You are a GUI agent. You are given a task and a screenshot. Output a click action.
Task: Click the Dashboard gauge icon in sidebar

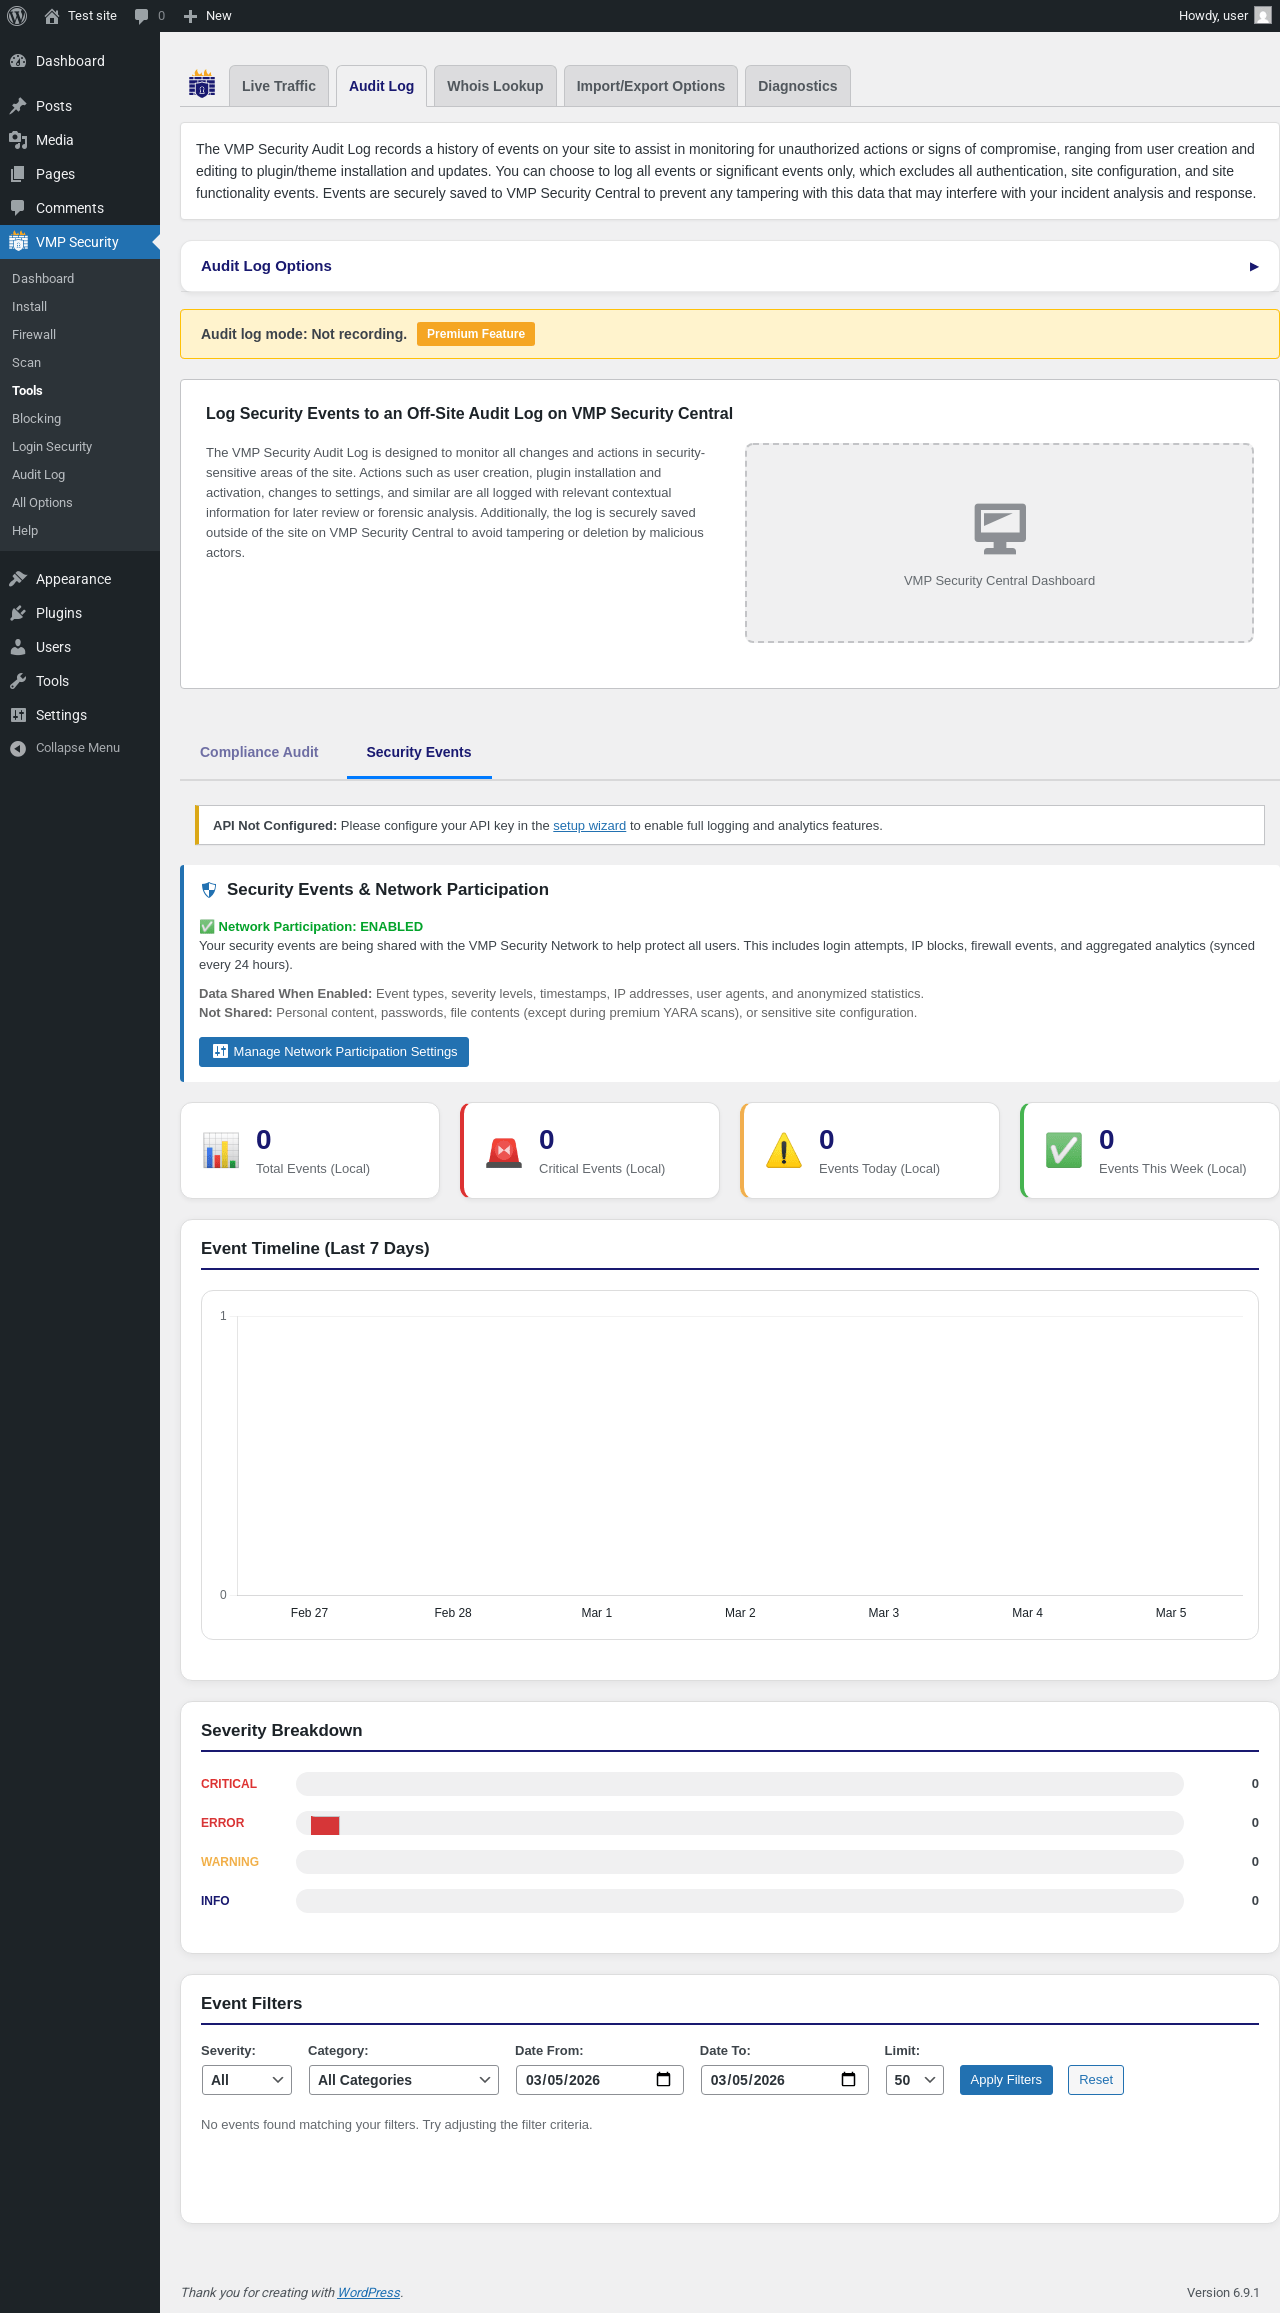coord(18,61)
